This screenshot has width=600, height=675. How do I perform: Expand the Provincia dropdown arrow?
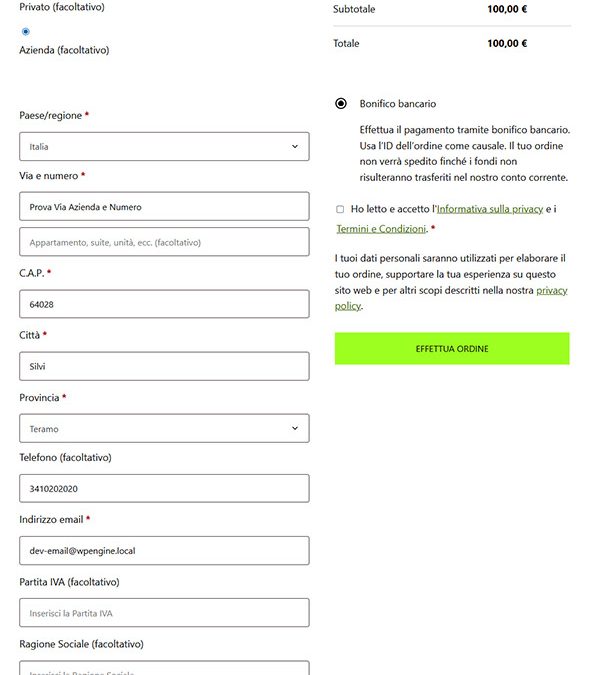[x=295, y=429]
